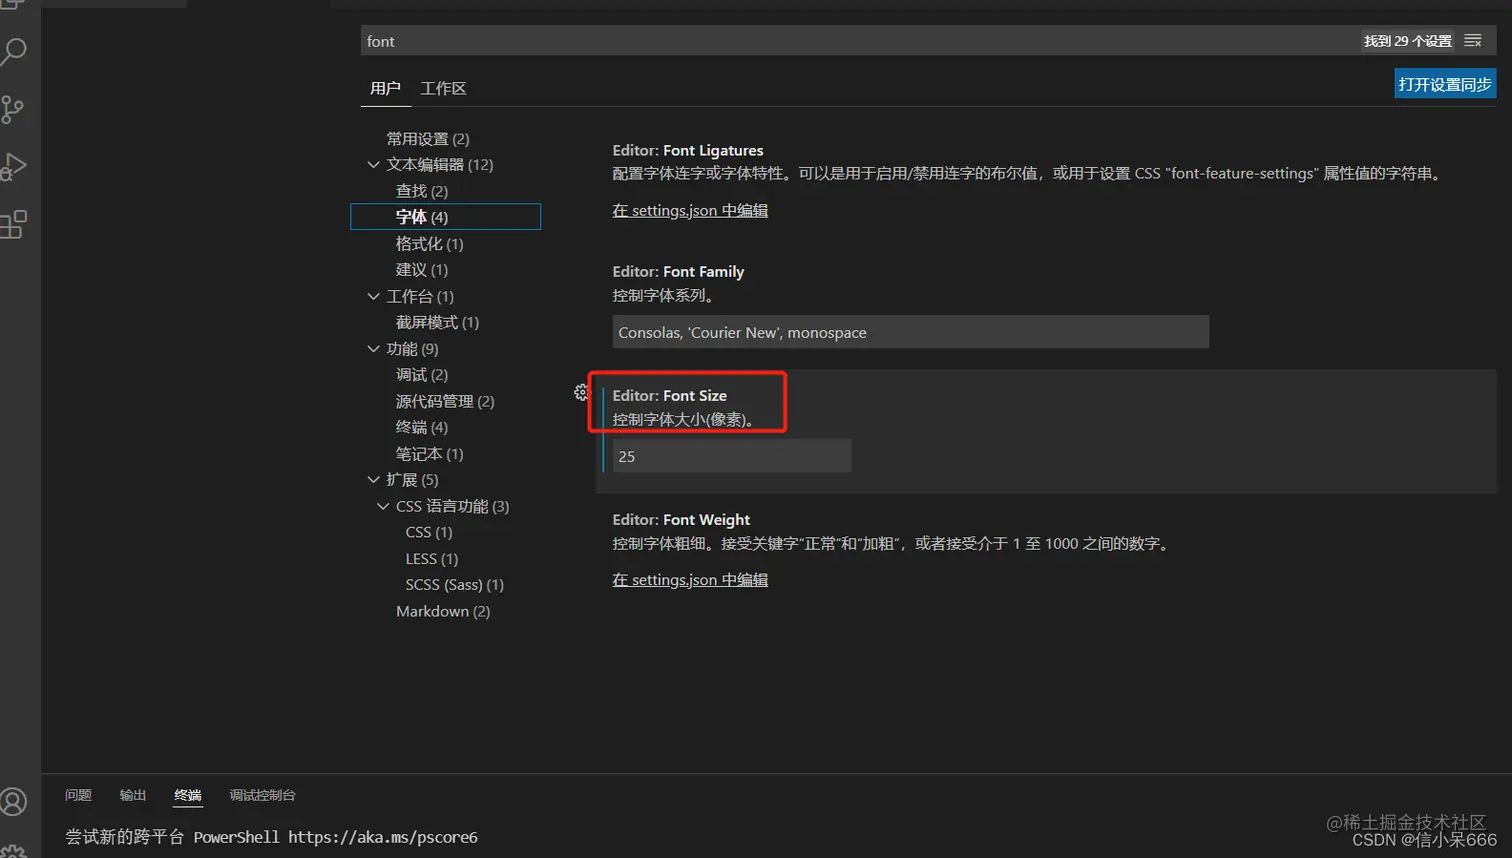
Task: Select 建议 (1) in settings tree
Action: (x=422, y=269)
